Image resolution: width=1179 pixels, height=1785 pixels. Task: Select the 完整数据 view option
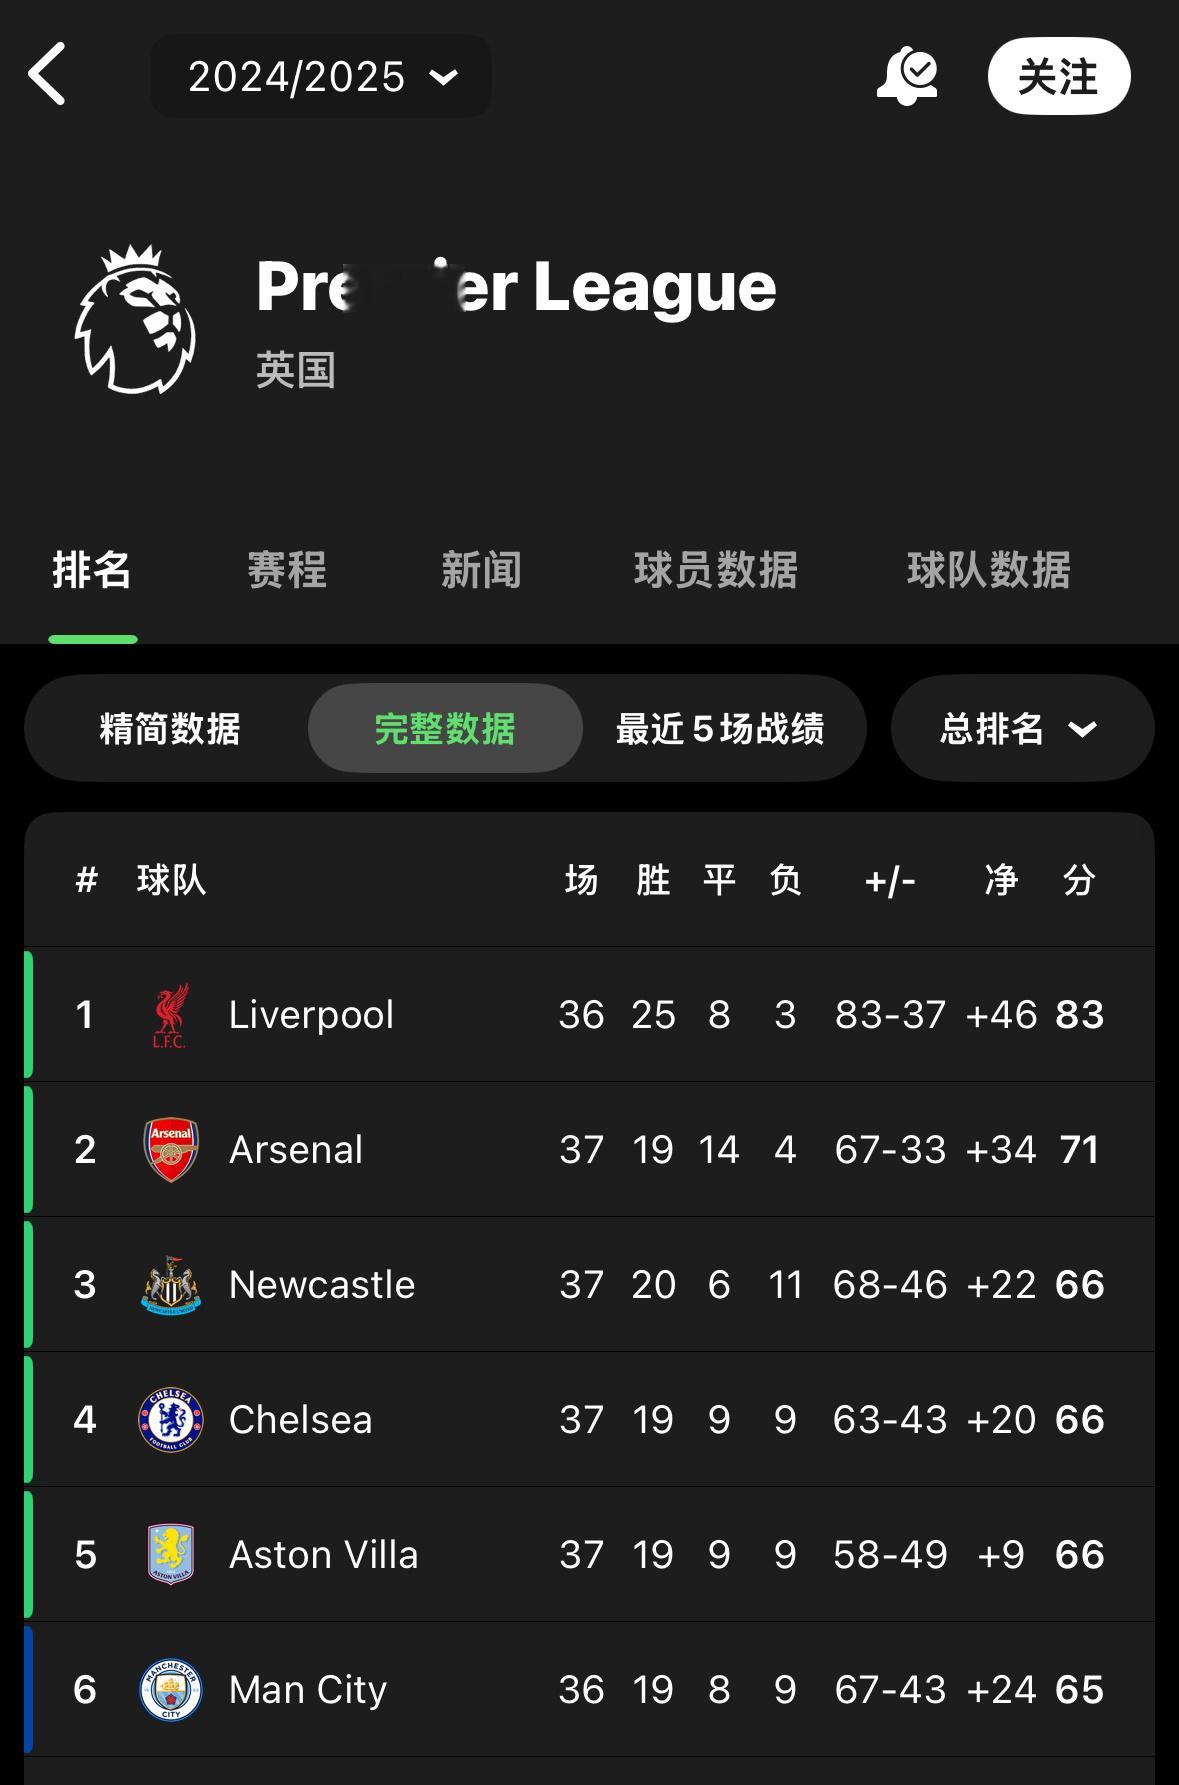pos(445,728)
